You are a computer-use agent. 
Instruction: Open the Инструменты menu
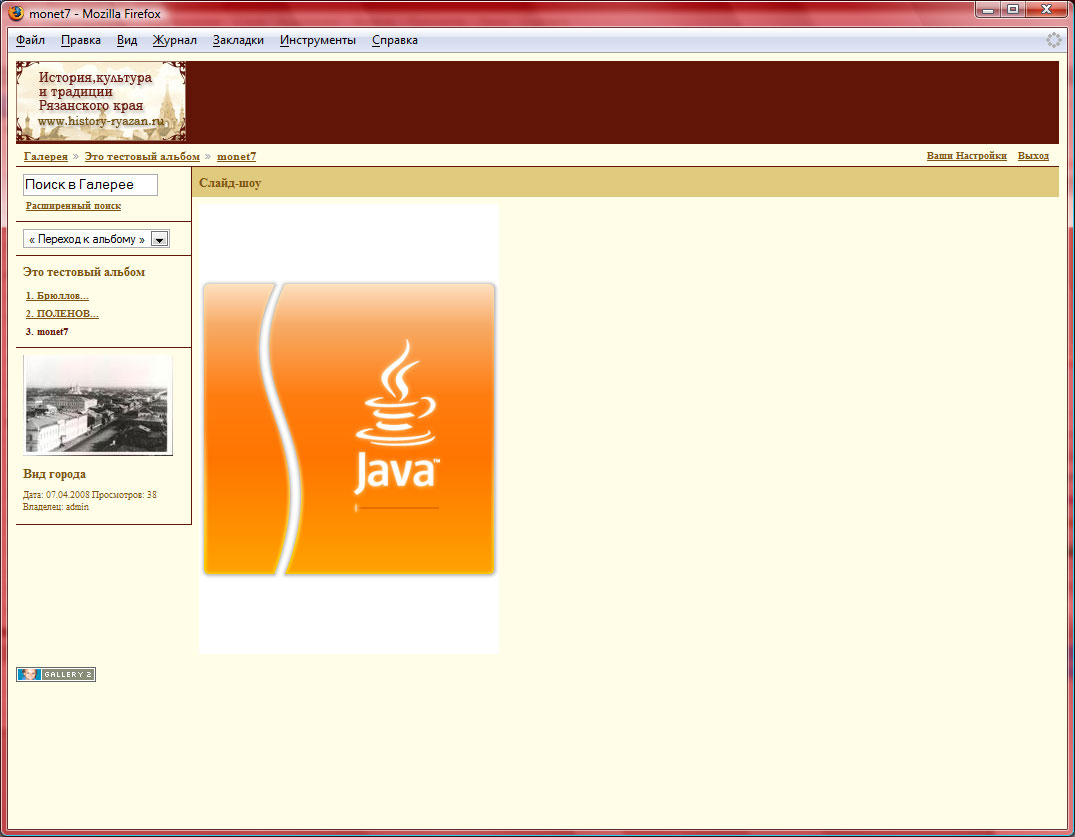pos(317,40)
